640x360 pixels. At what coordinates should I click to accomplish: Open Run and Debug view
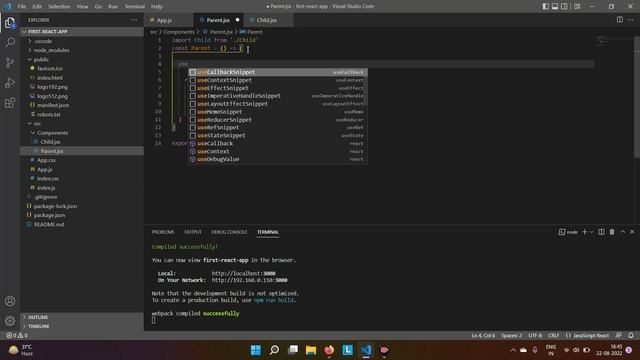[10, 82]
